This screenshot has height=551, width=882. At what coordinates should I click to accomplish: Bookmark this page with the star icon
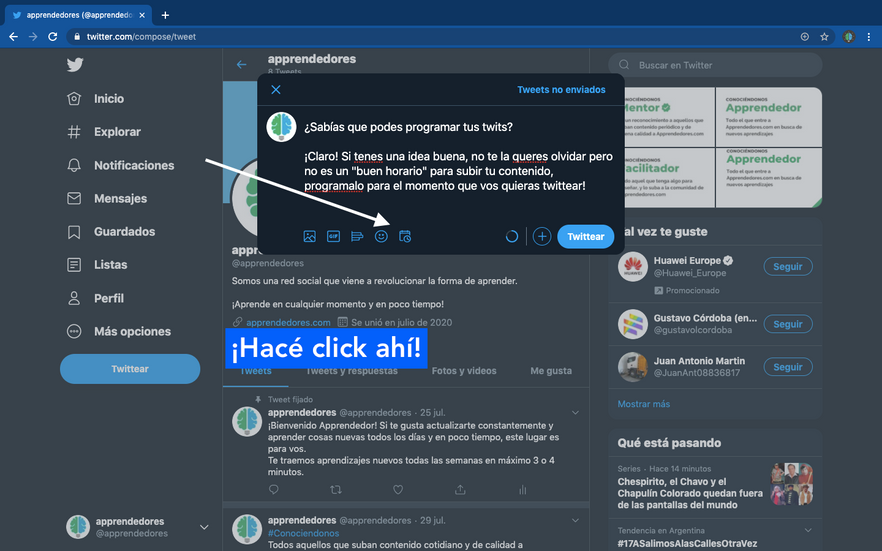[824, 37]
